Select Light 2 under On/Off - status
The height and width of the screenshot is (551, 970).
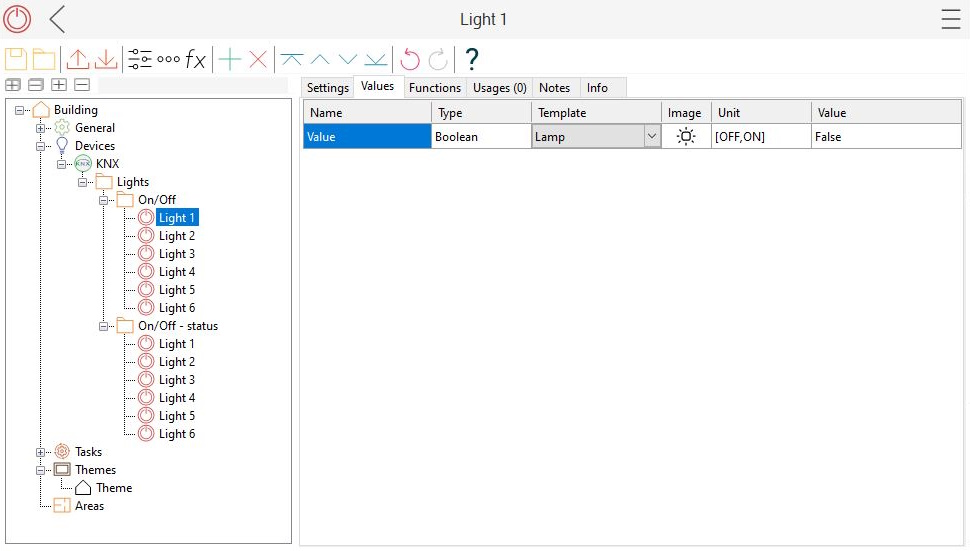(x=177, y=361)
